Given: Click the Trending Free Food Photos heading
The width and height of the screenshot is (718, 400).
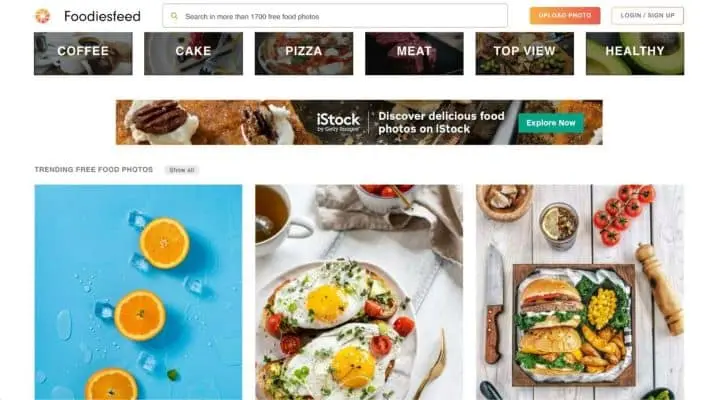Looking at the screenshot, I should click(x=94, y=169).
